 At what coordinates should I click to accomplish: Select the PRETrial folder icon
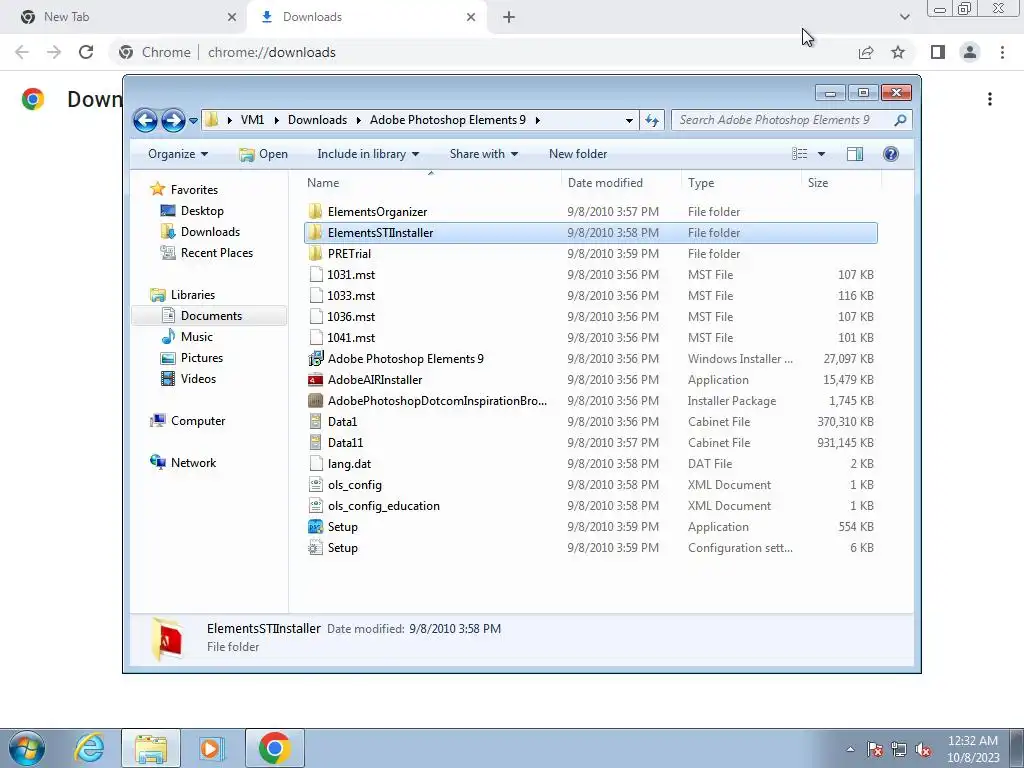(315, 253)
